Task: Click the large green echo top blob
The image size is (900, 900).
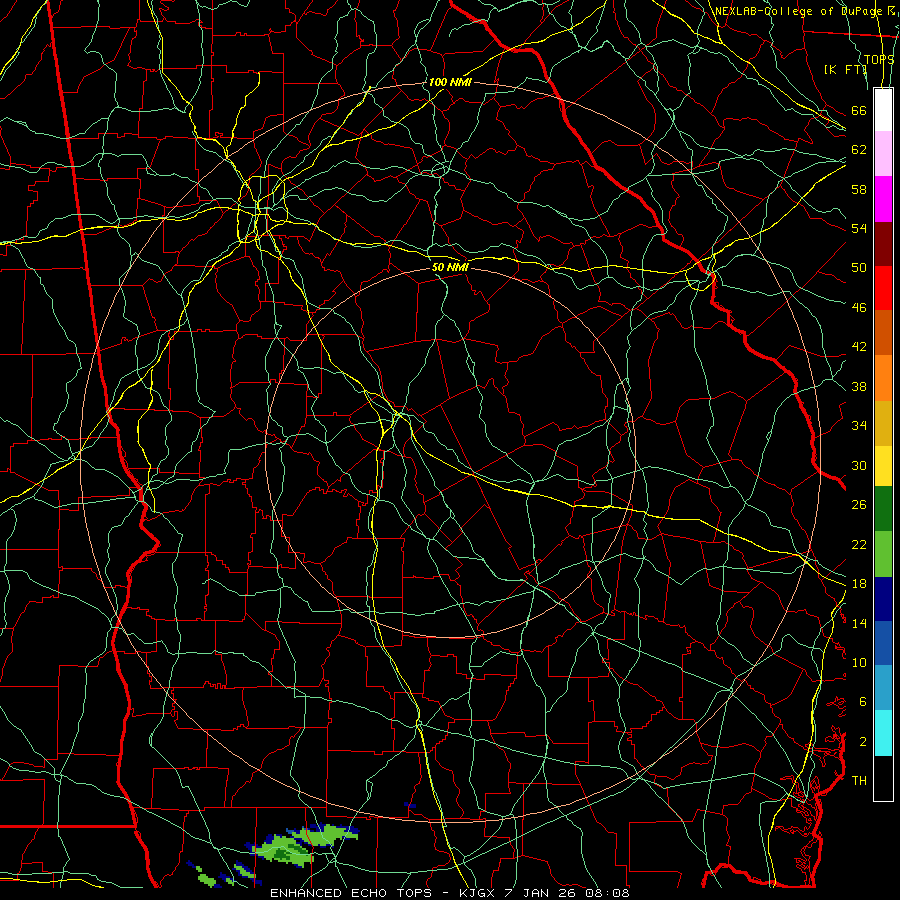Action: point(301,844)
